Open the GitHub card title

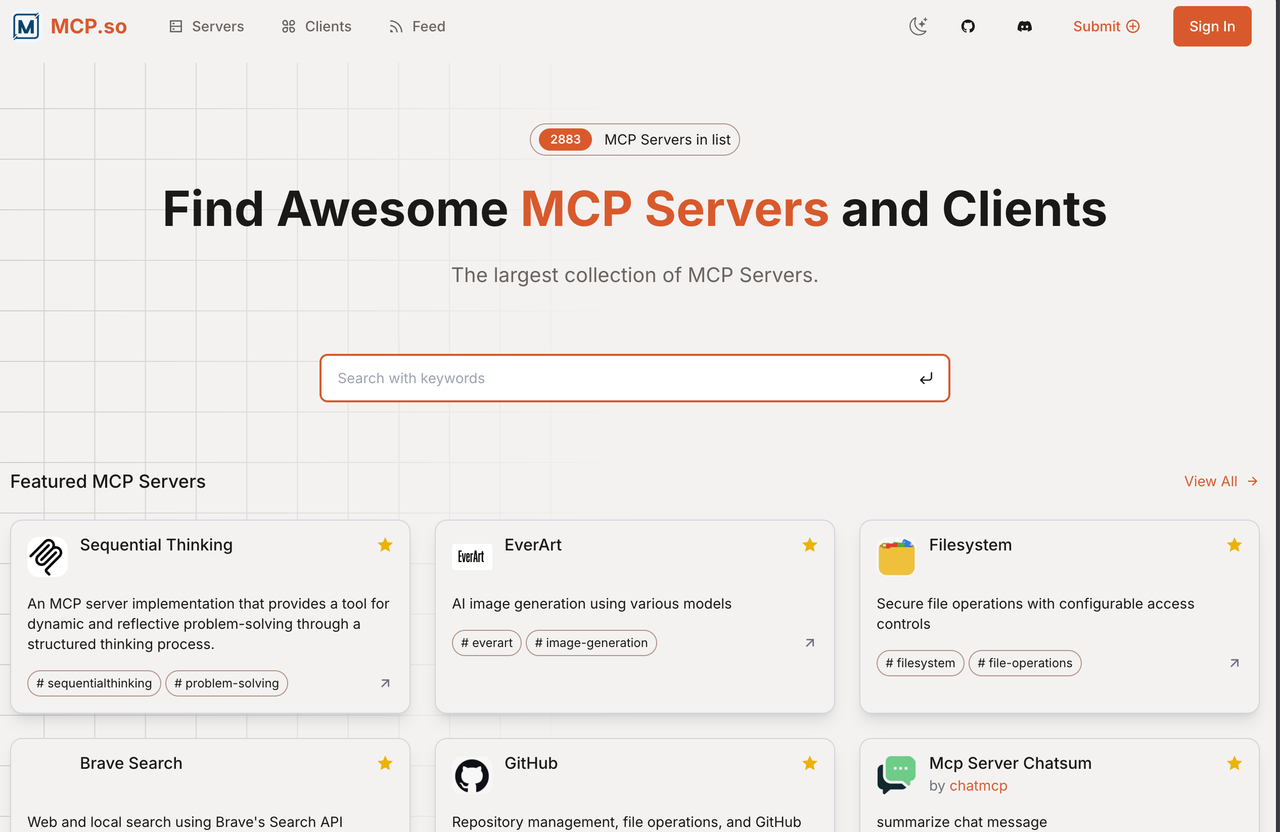pos(531,763)
